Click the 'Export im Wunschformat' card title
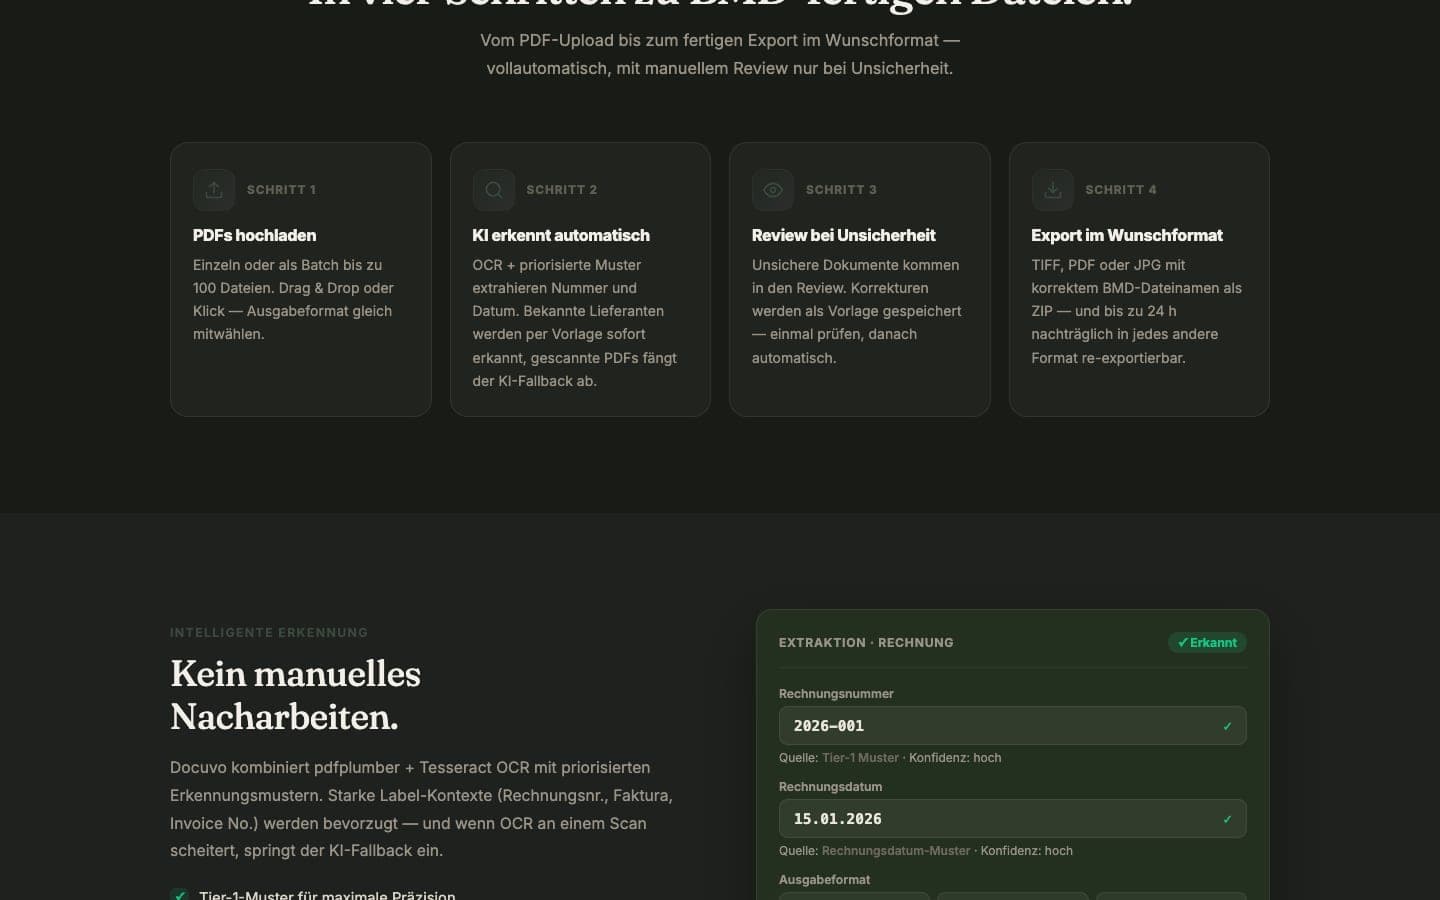The height and width of the screenshot is (900, 1440). click(x=1126, y=235)
